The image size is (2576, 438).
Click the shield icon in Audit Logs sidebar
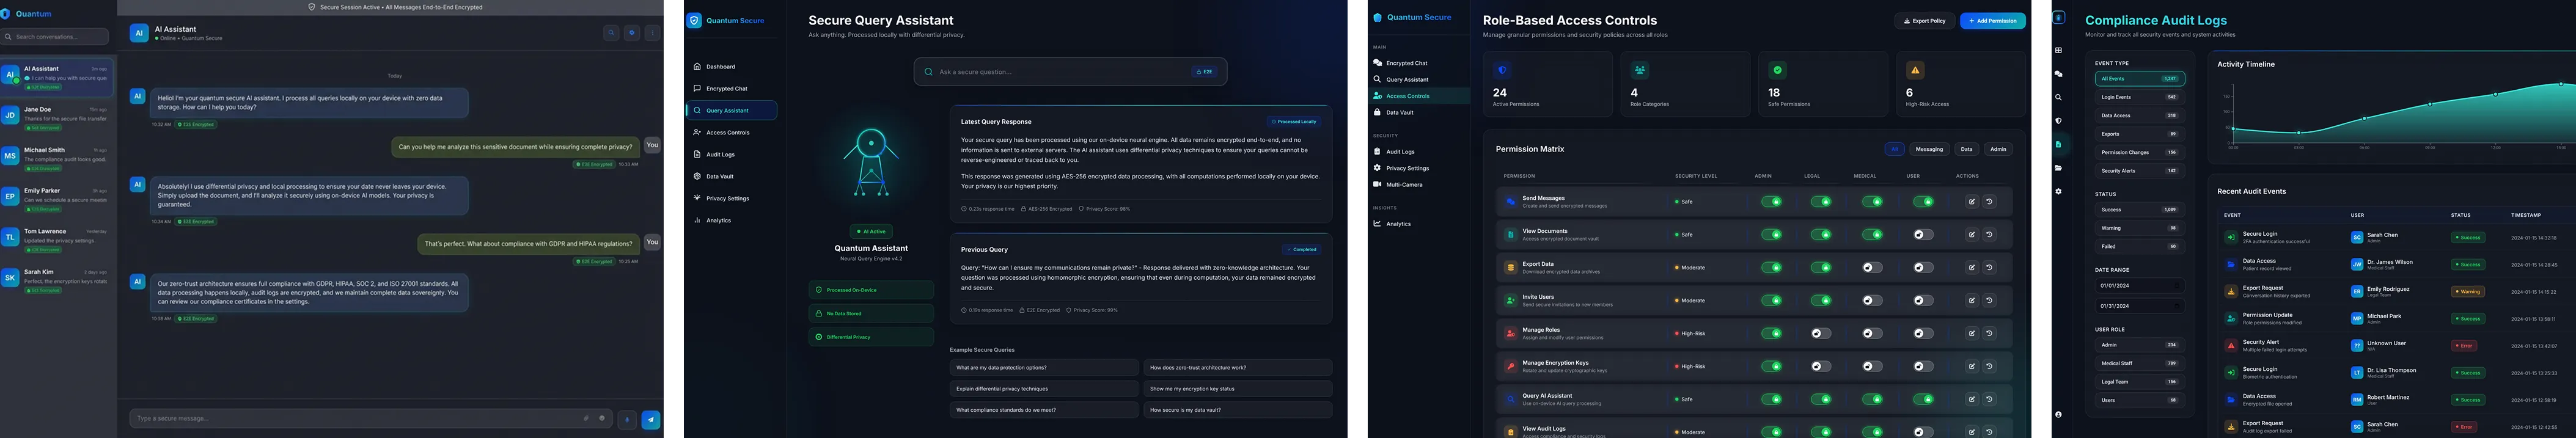2058,121
